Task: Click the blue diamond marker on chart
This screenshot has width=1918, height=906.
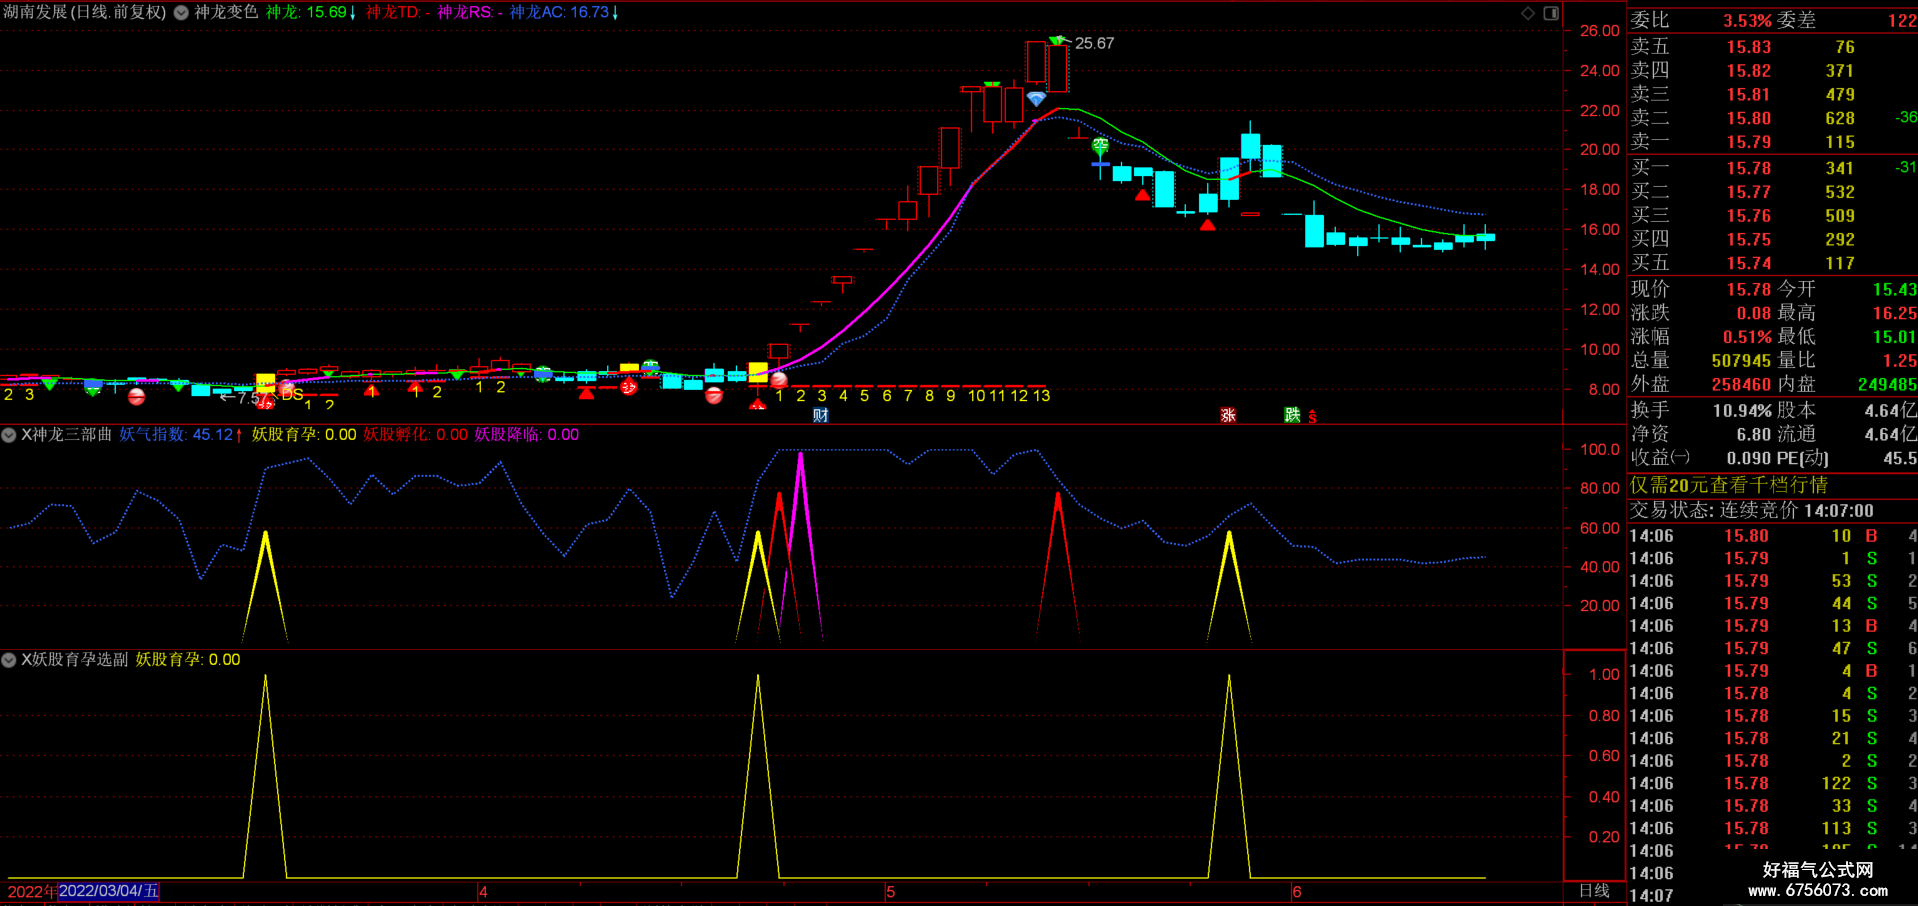Action: pos(1036,99)
